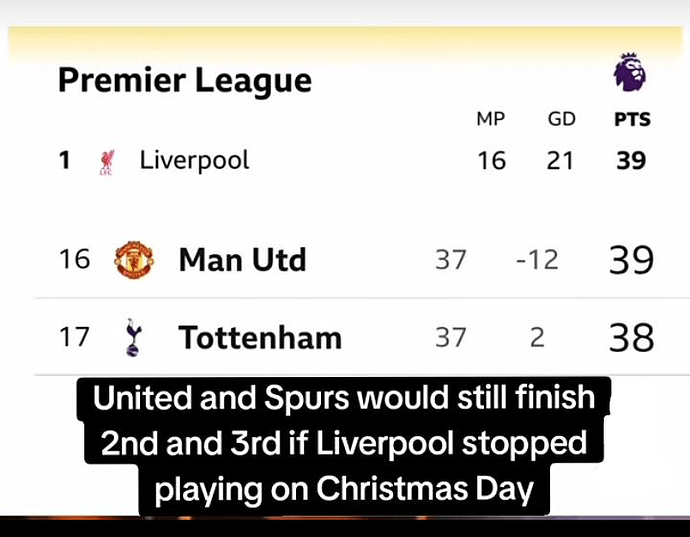Click the MP column header
This screenshot has height=537, width=690.
point(491,119)
